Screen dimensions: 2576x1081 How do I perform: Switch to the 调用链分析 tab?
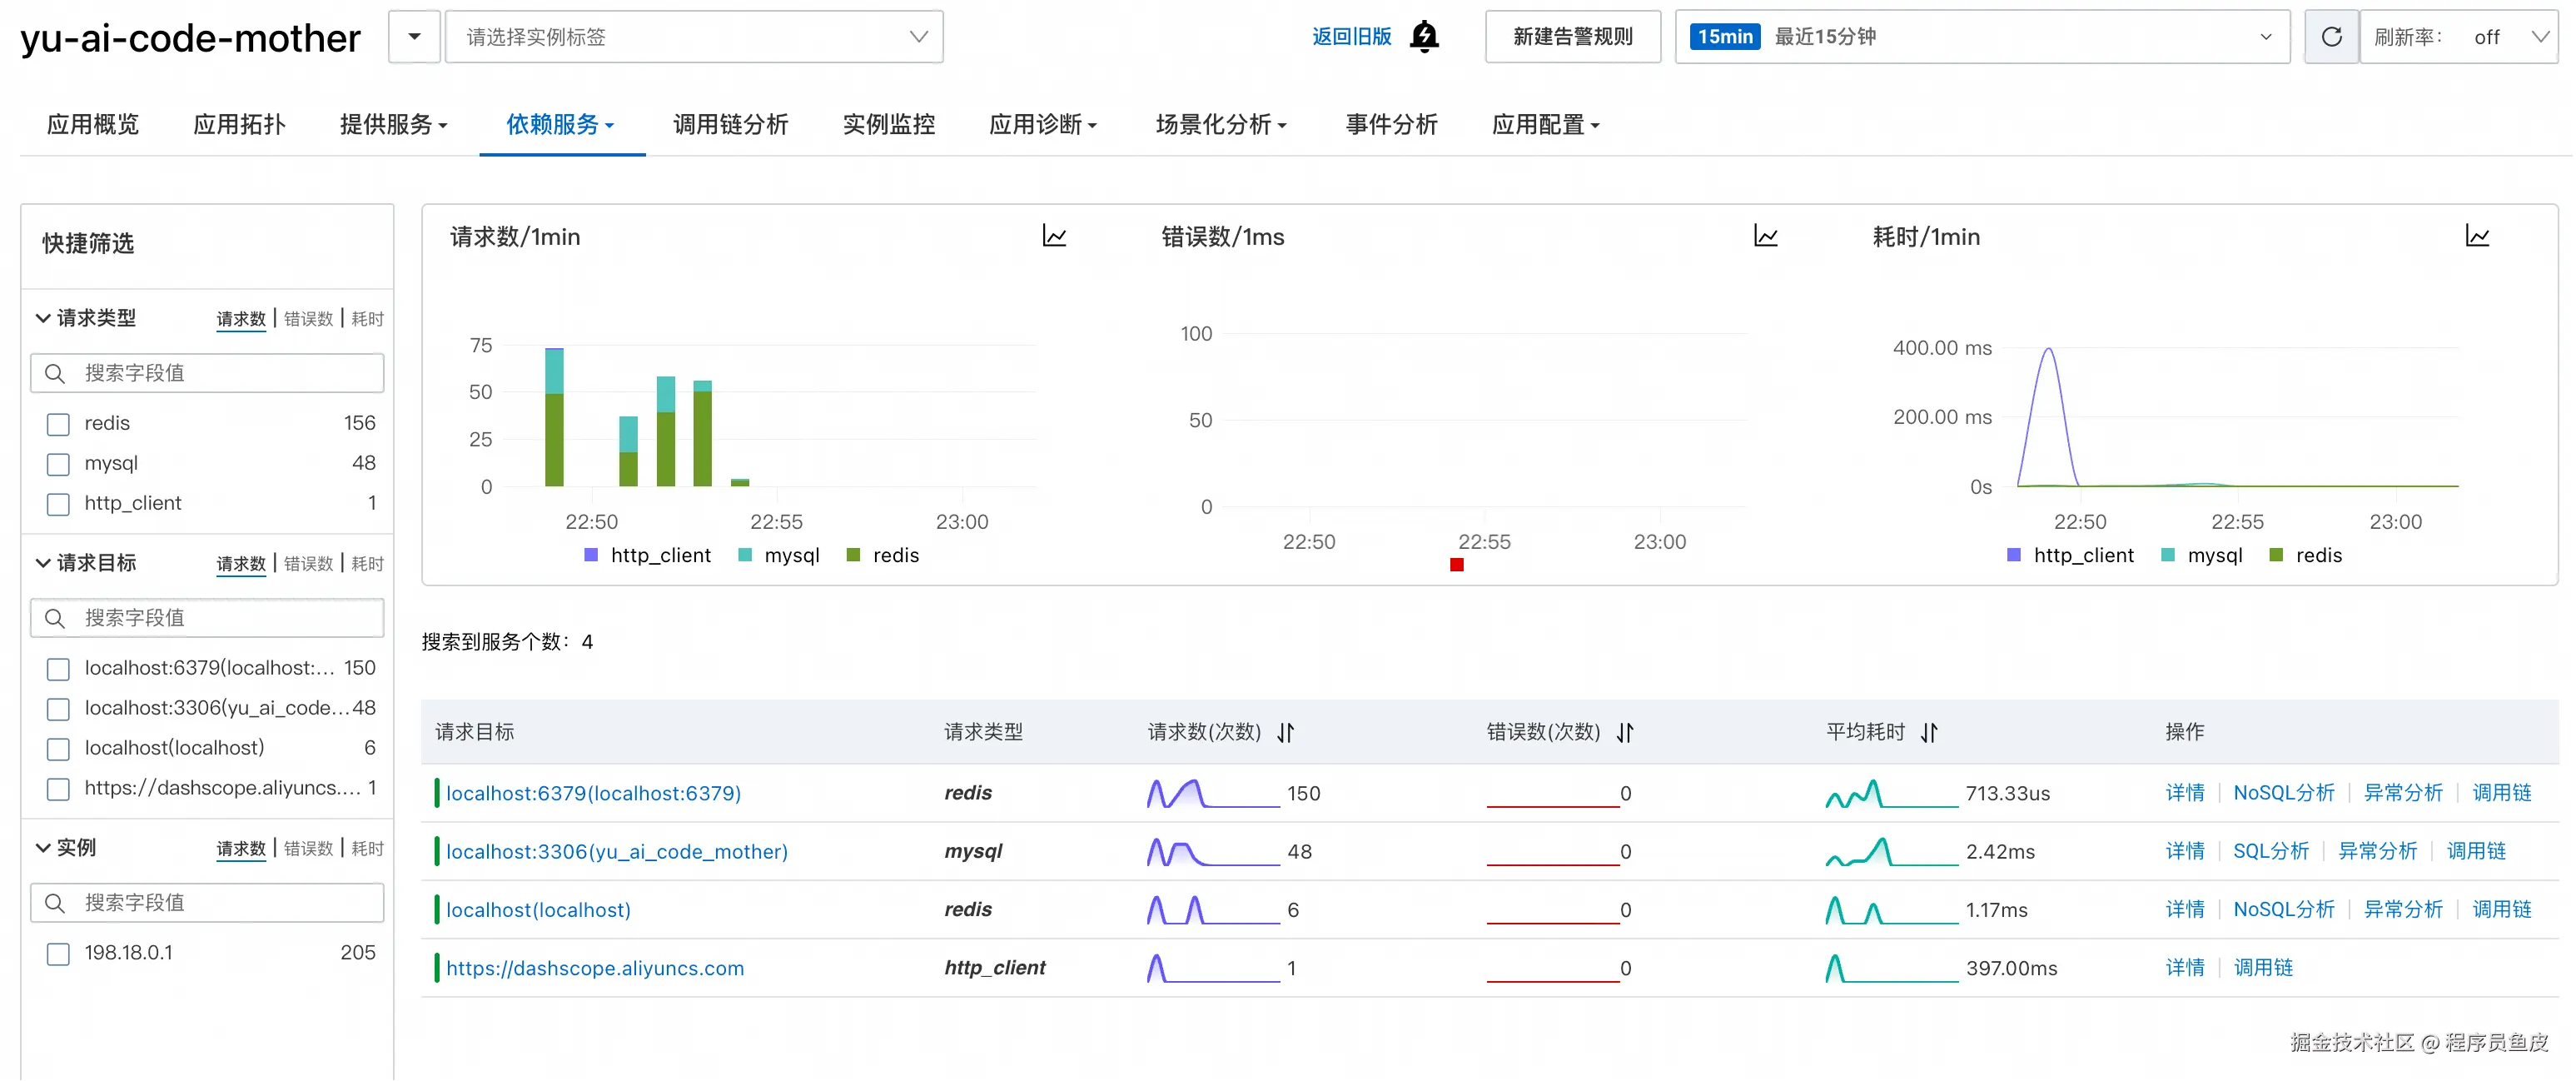coord(730,124)
